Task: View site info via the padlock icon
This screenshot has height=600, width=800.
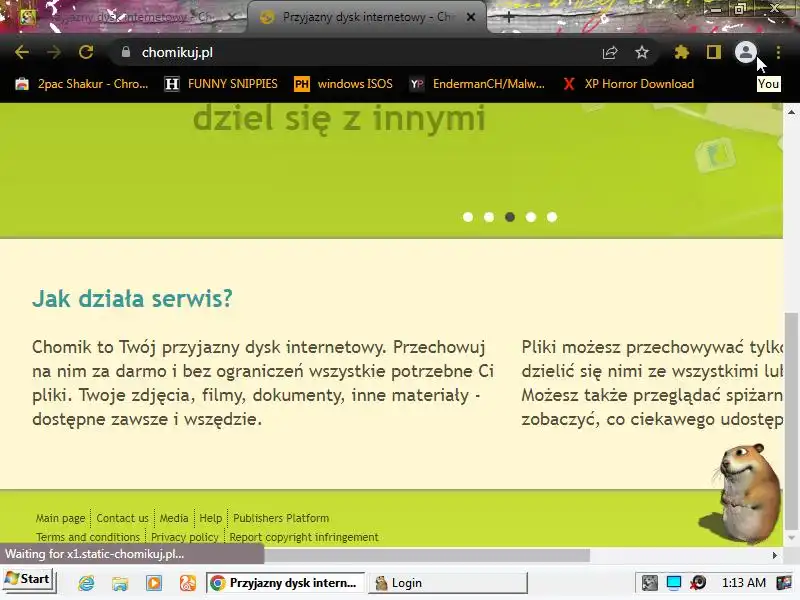Action: tap(126, 52)
